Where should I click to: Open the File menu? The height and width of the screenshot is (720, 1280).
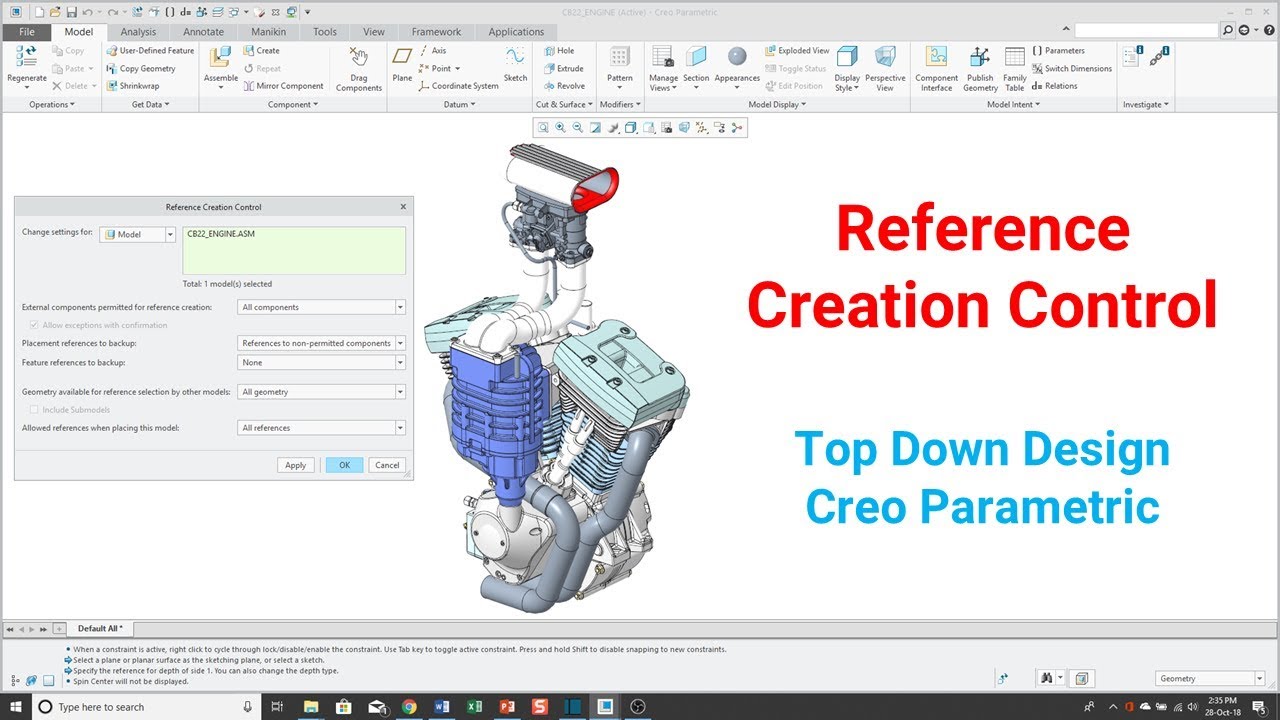(x=27, y=32)
